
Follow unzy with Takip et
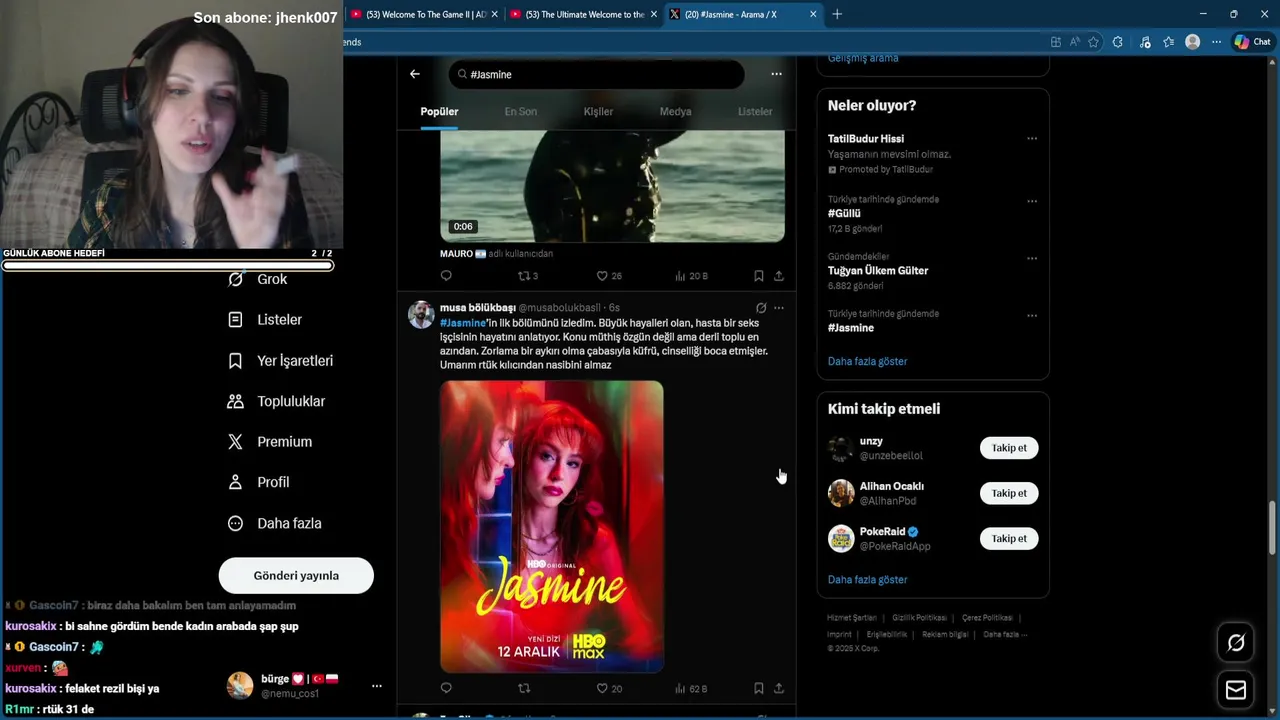1009,448
